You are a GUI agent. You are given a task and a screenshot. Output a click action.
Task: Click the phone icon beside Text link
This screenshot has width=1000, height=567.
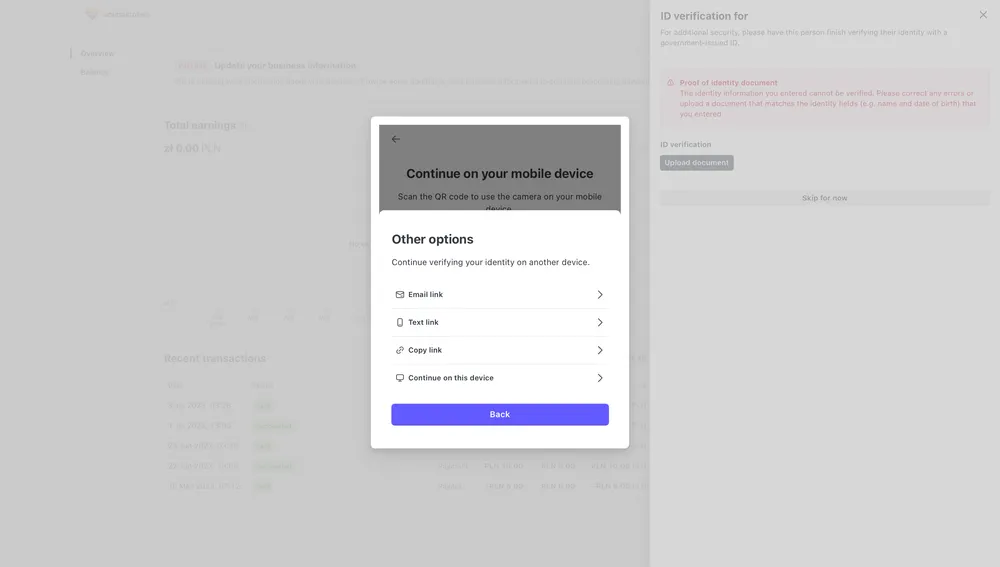coord(400,323)
